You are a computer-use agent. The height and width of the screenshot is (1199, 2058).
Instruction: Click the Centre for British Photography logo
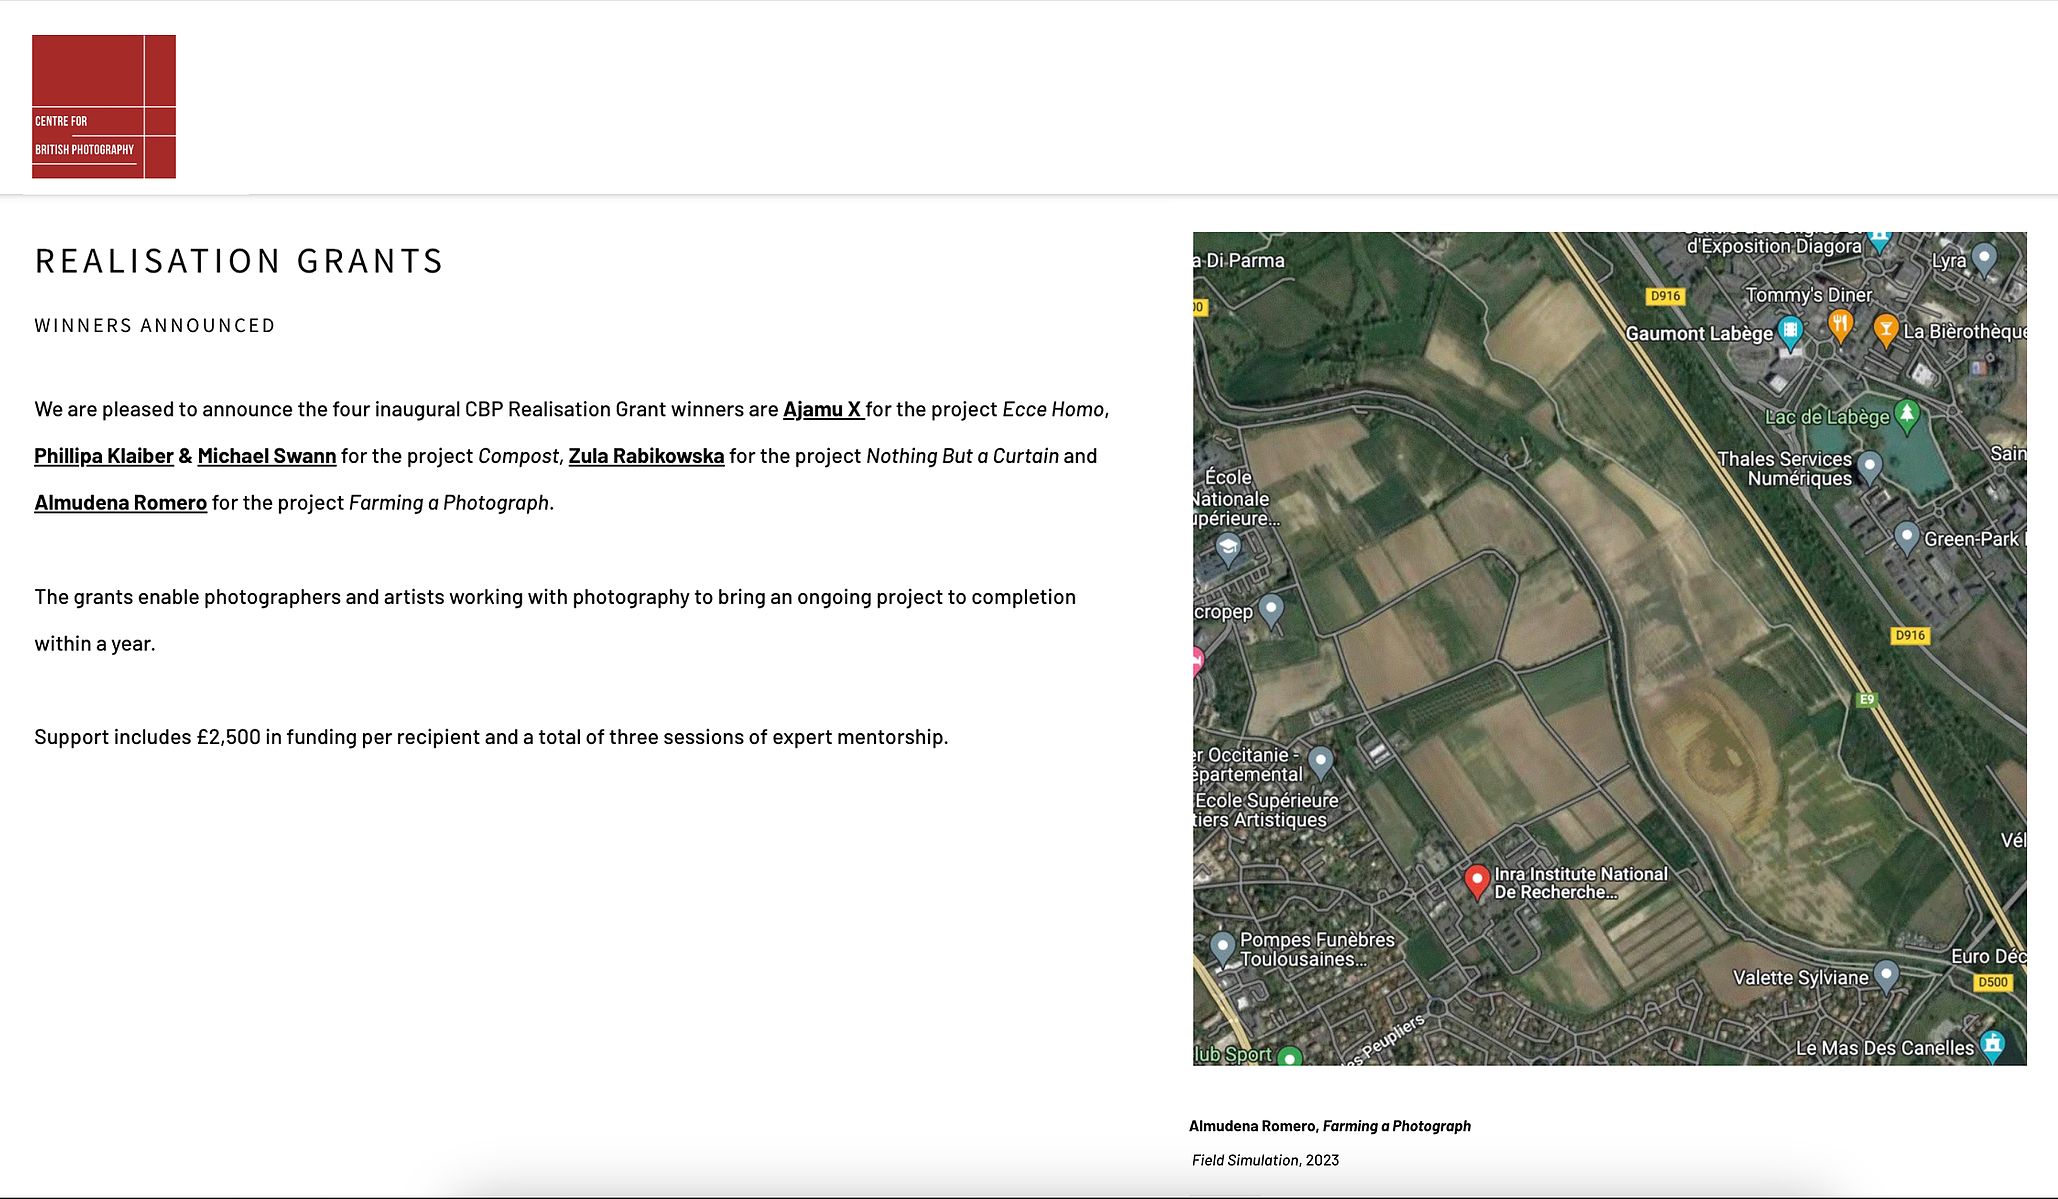pyautogui.click(x=104, y=107)
